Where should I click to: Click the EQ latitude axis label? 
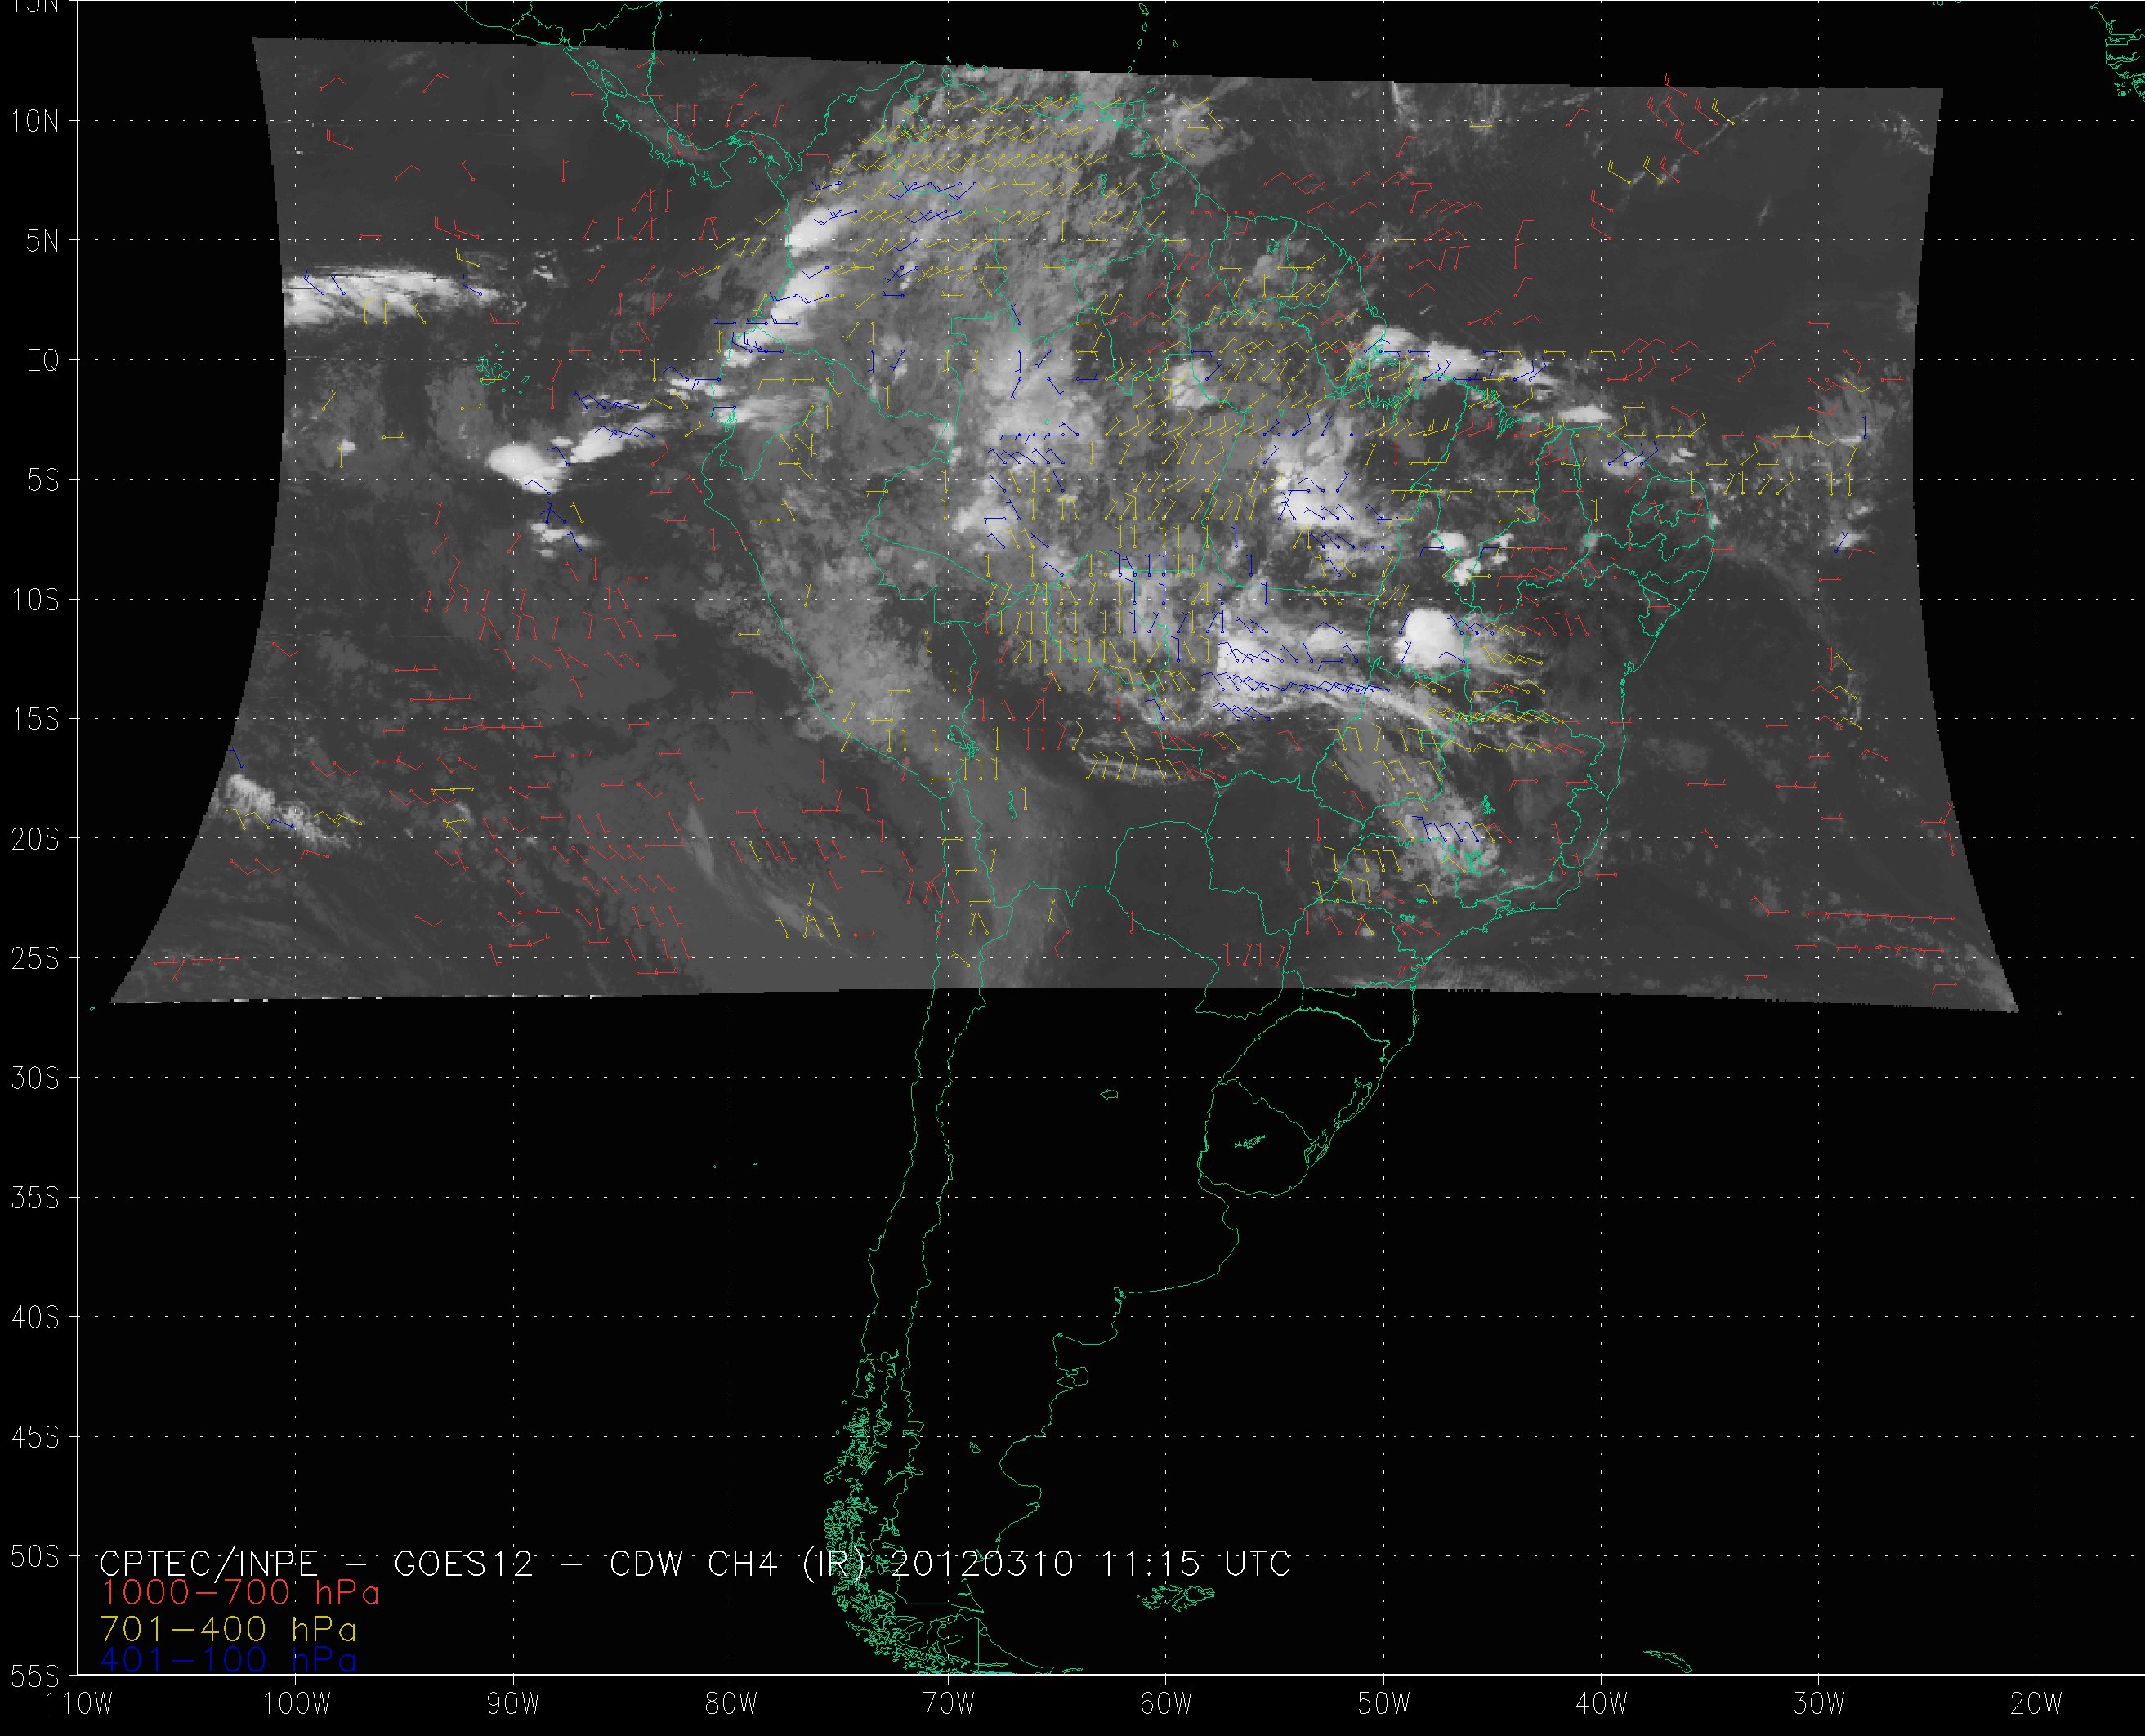coord(42,361)
